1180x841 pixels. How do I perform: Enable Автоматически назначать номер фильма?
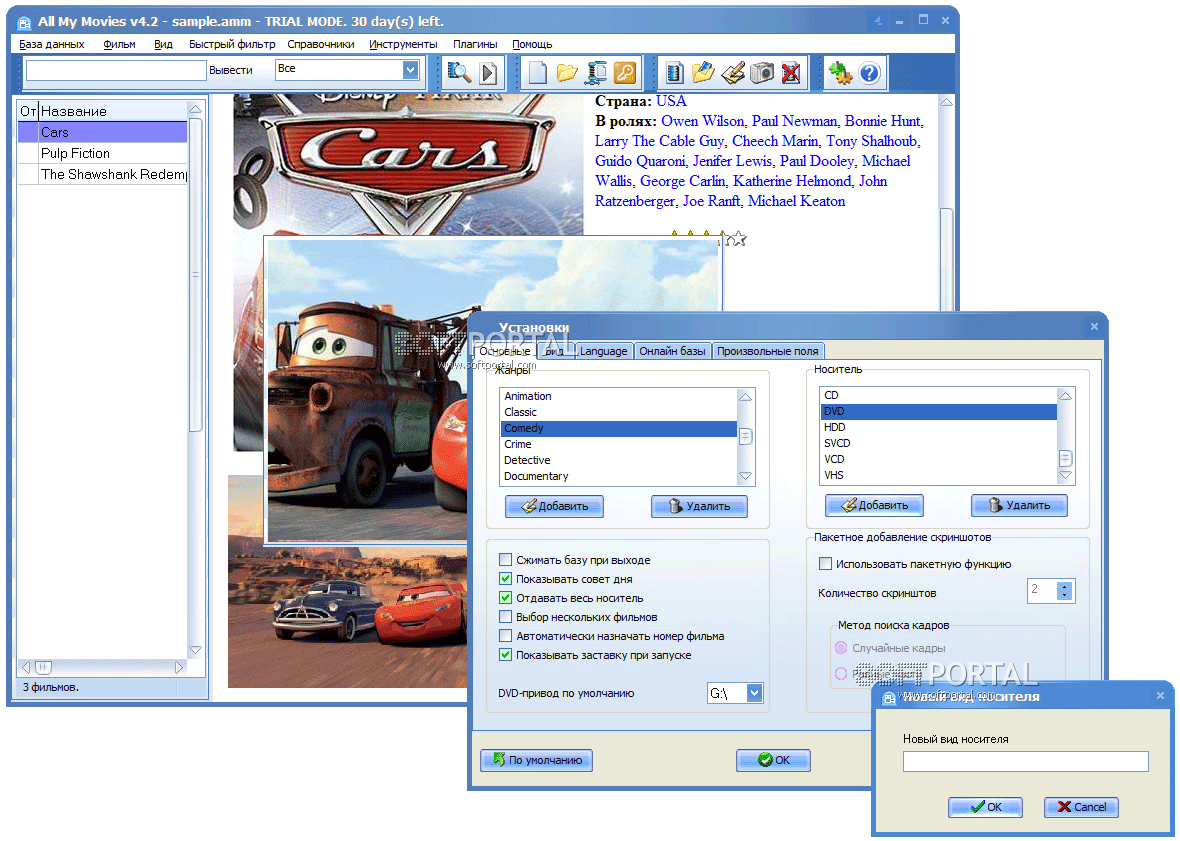[506, 636]
